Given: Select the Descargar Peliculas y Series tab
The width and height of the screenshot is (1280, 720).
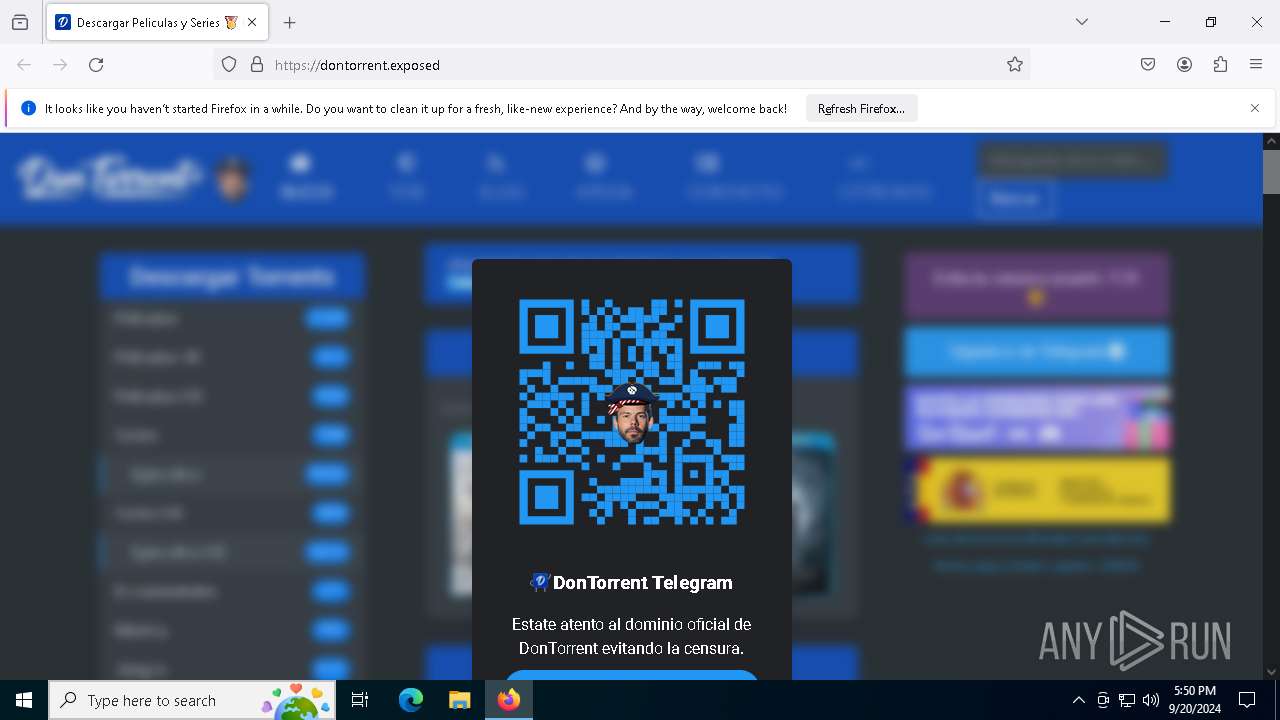Looking at the screenshot, I should [x=157, y=22].
